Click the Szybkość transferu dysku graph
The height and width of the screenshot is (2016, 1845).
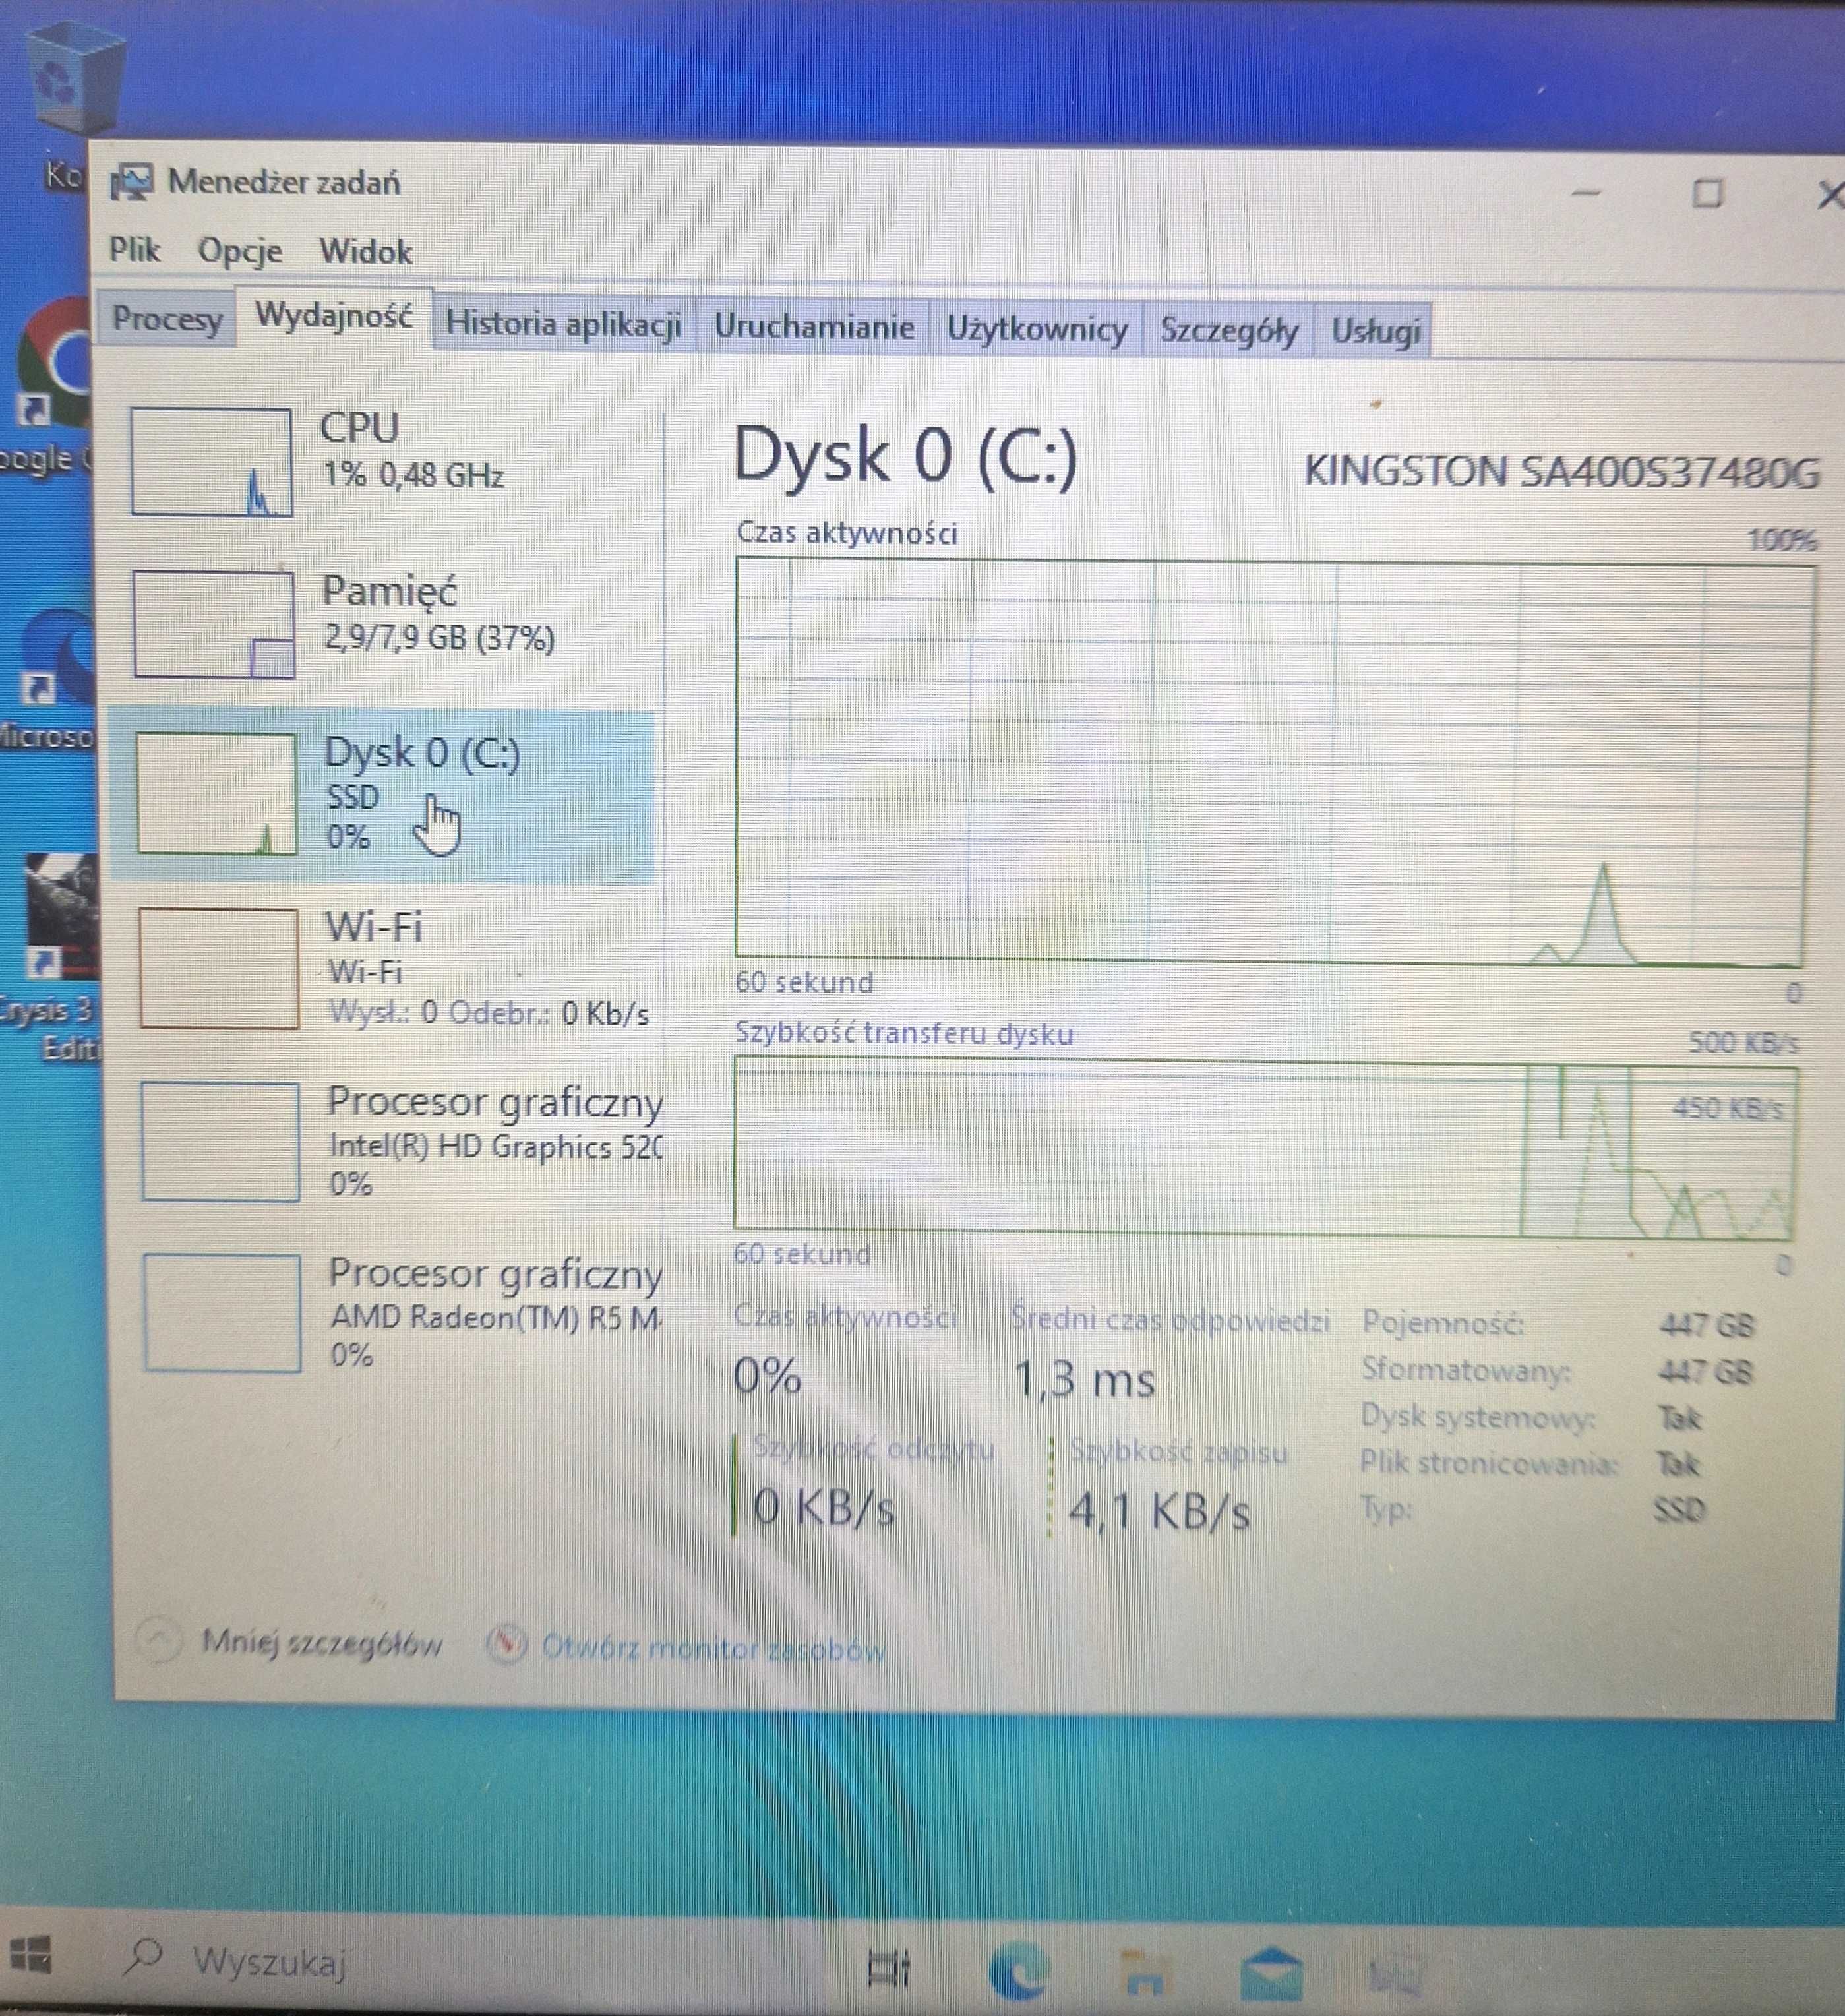click(1266, 1147)
